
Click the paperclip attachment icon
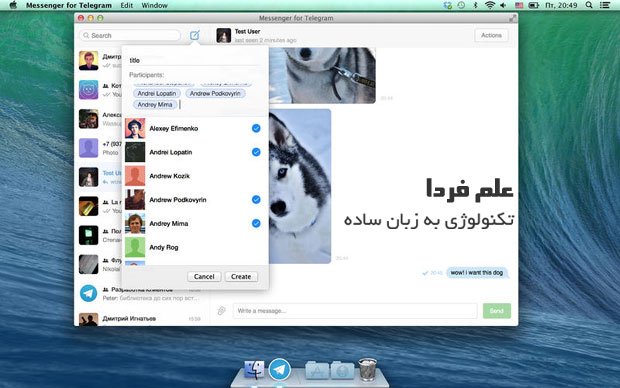point(221,311)
